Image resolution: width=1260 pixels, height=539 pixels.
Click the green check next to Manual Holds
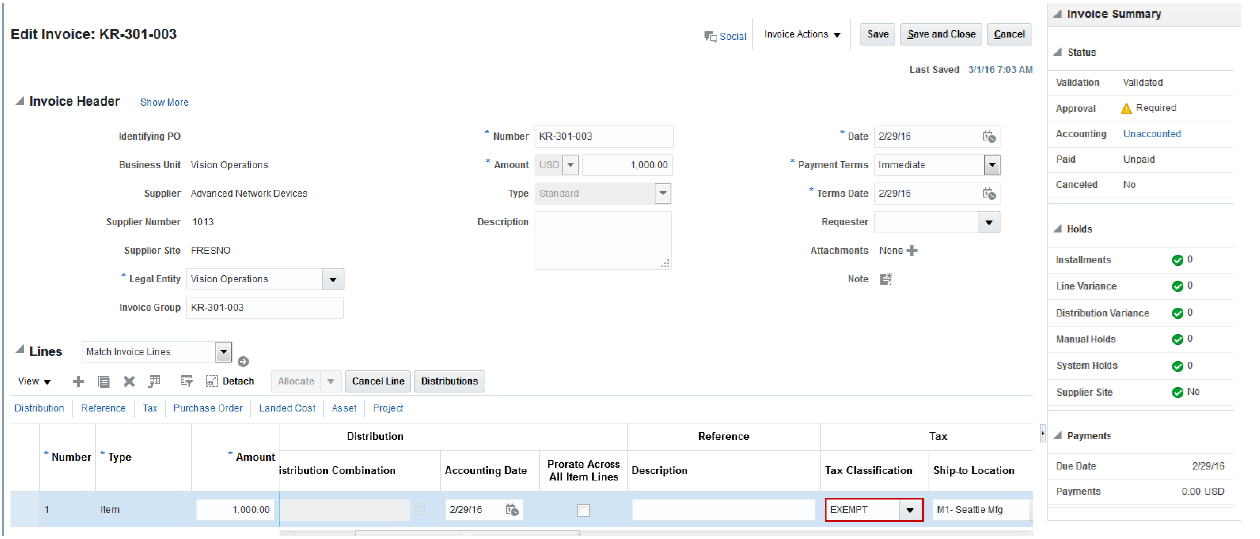coord(1177,339)
